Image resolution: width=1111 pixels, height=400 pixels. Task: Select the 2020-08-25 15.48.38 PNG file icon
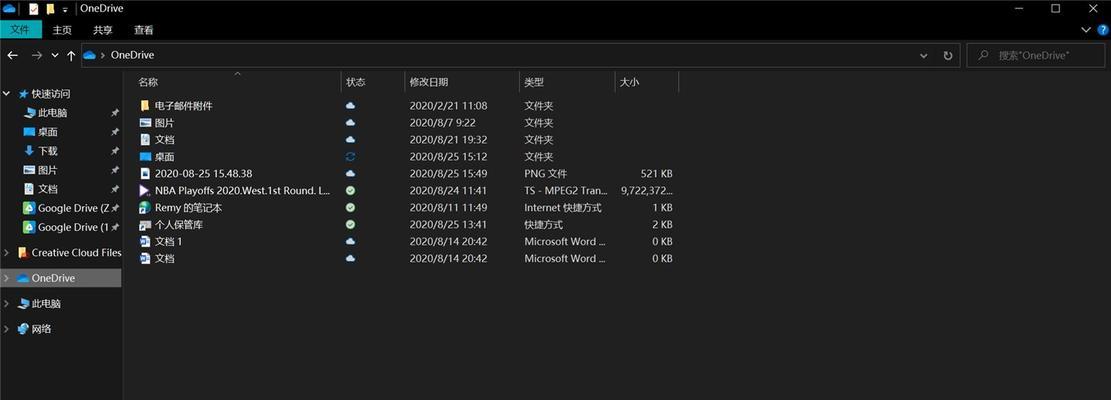tap(145, 173)
